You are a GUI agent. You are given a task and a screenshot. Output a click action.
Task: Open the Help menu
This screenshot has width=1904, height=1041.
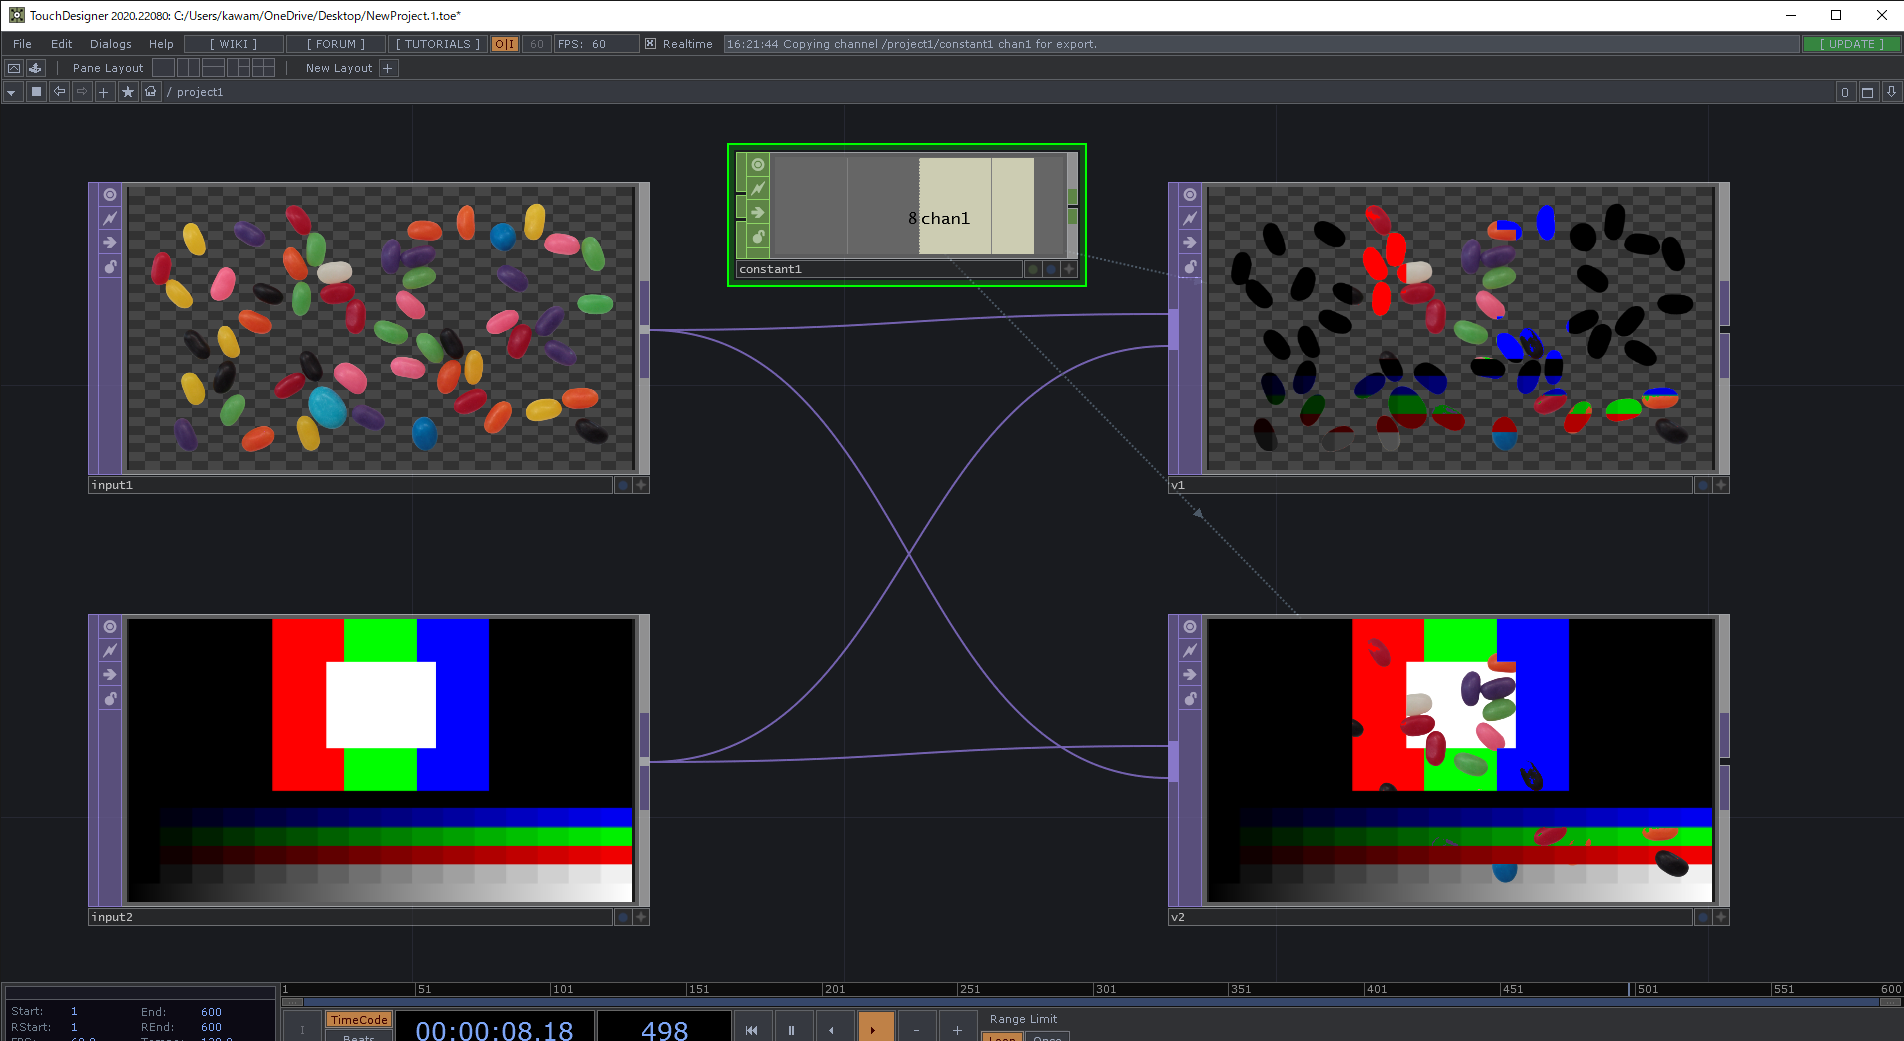(161, 44)
